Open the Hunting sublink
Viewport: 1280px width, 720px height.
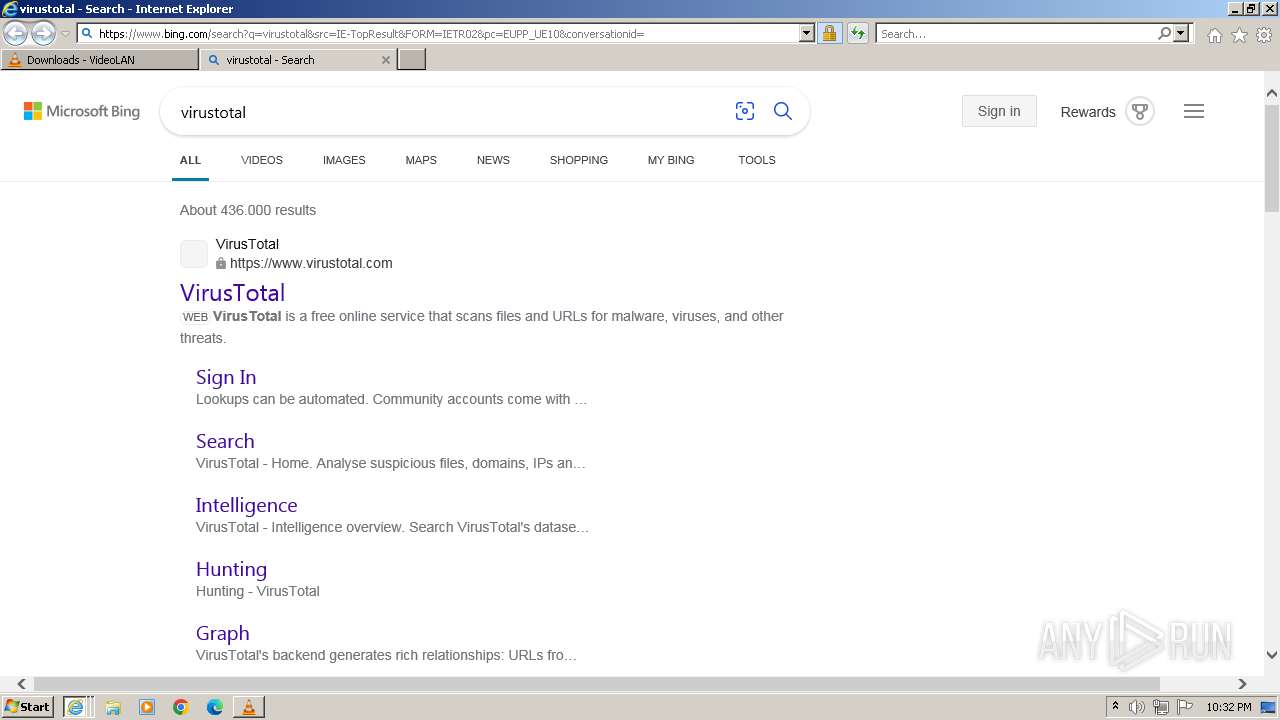click(x=231, y=569)
